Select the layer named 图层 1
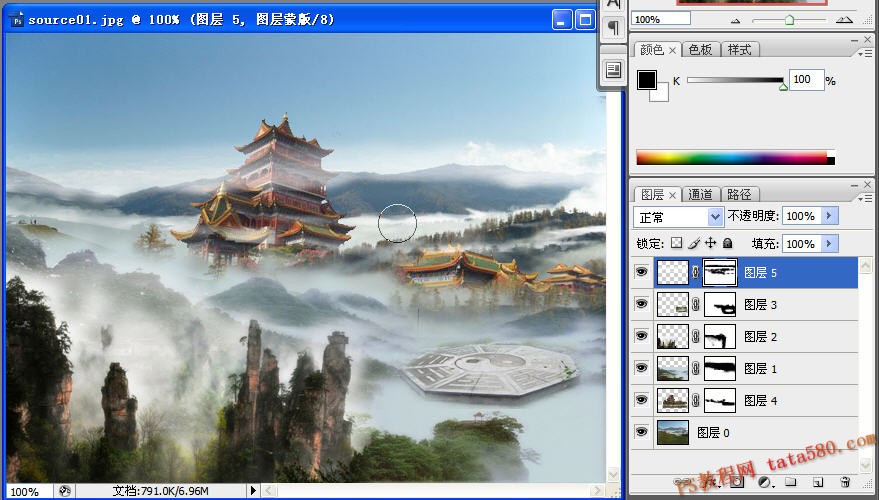Viewport: 879px width, 500px height. point(760,369)
